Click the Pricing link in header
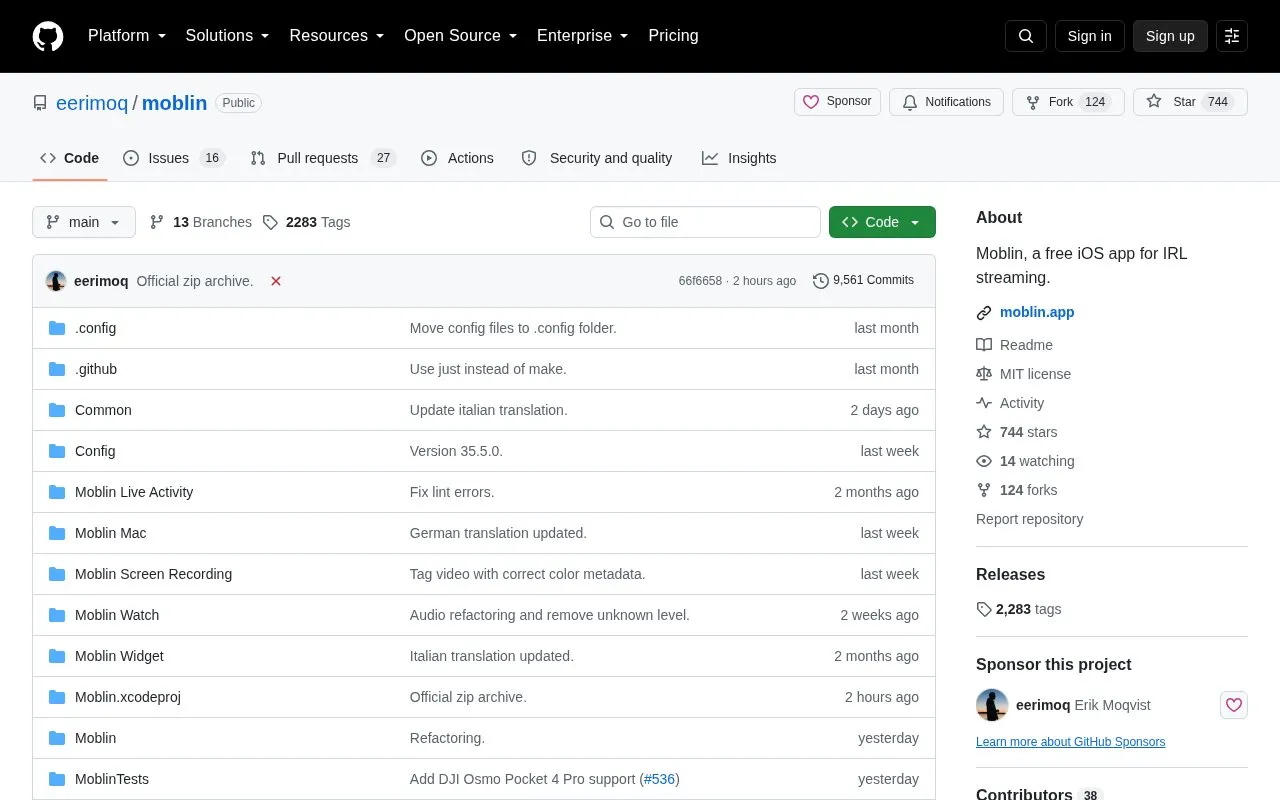The image size is (1280, 800). point(673,36)
